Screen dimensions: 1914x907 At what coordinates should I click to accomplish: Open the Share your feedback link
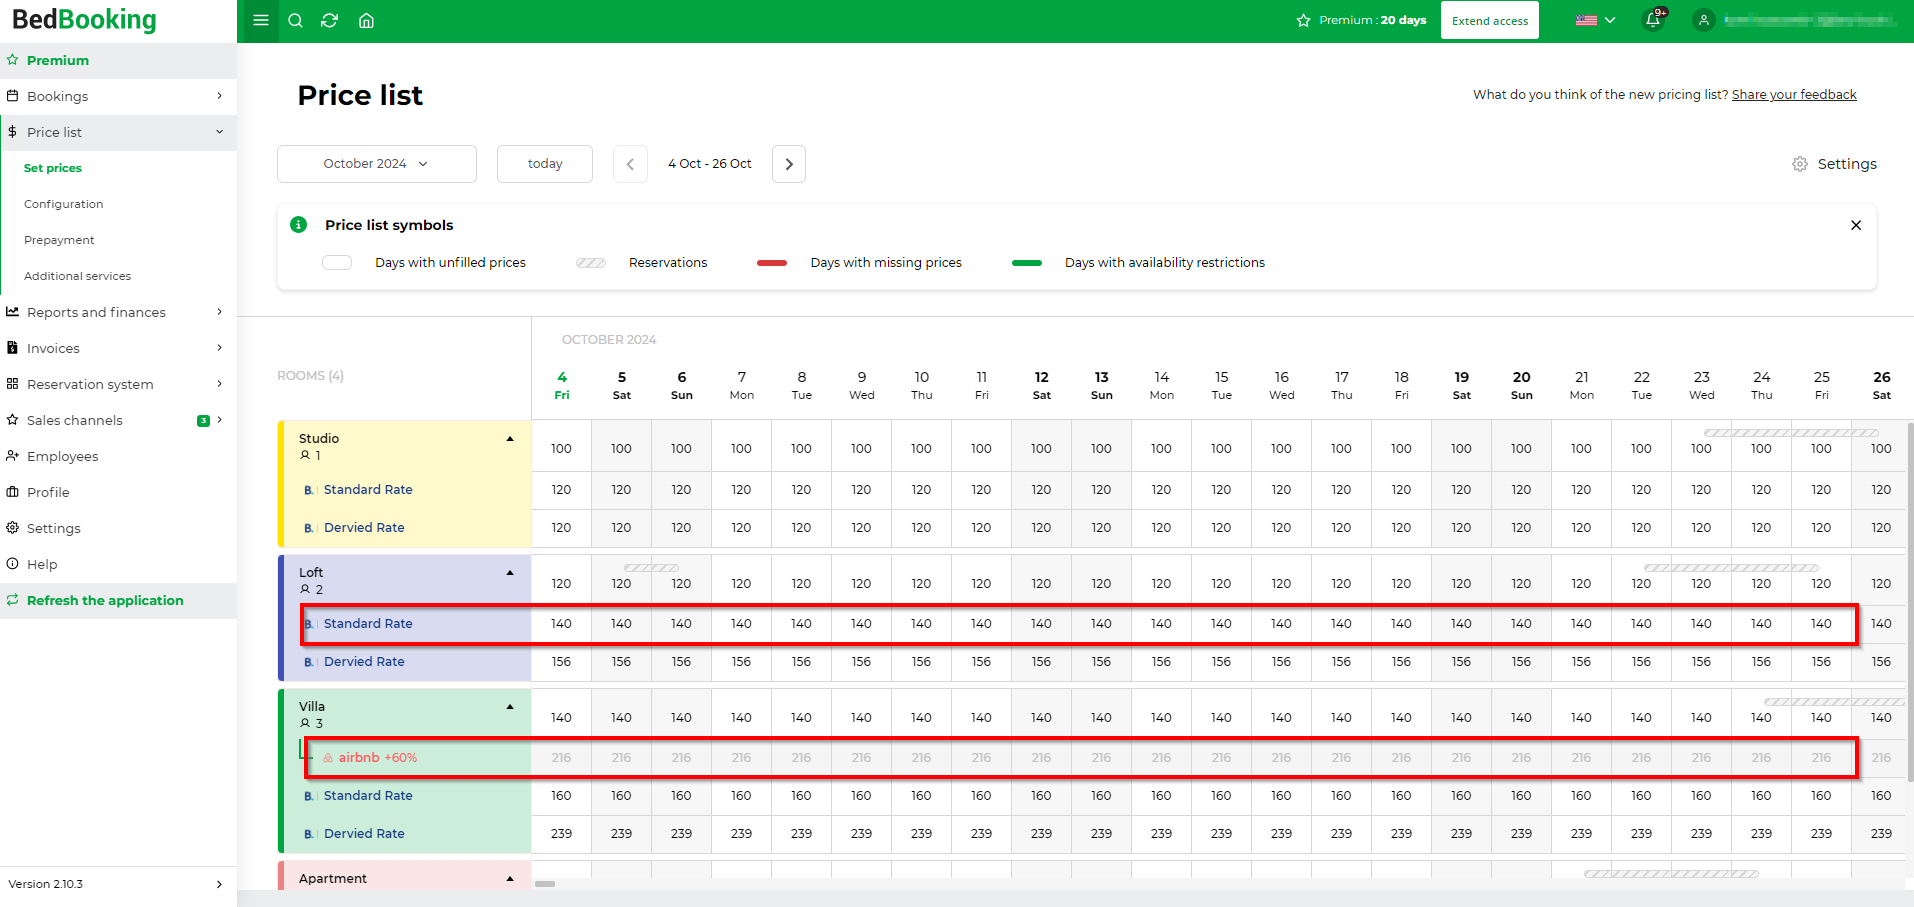click(1794, 95)
